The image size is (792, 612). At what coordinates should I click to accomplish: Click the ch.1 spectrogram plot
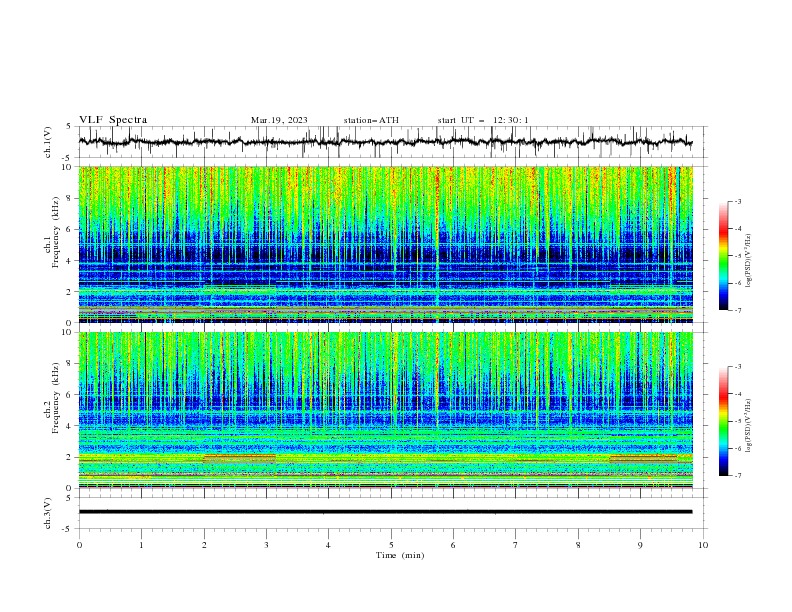tap(385, 244)
